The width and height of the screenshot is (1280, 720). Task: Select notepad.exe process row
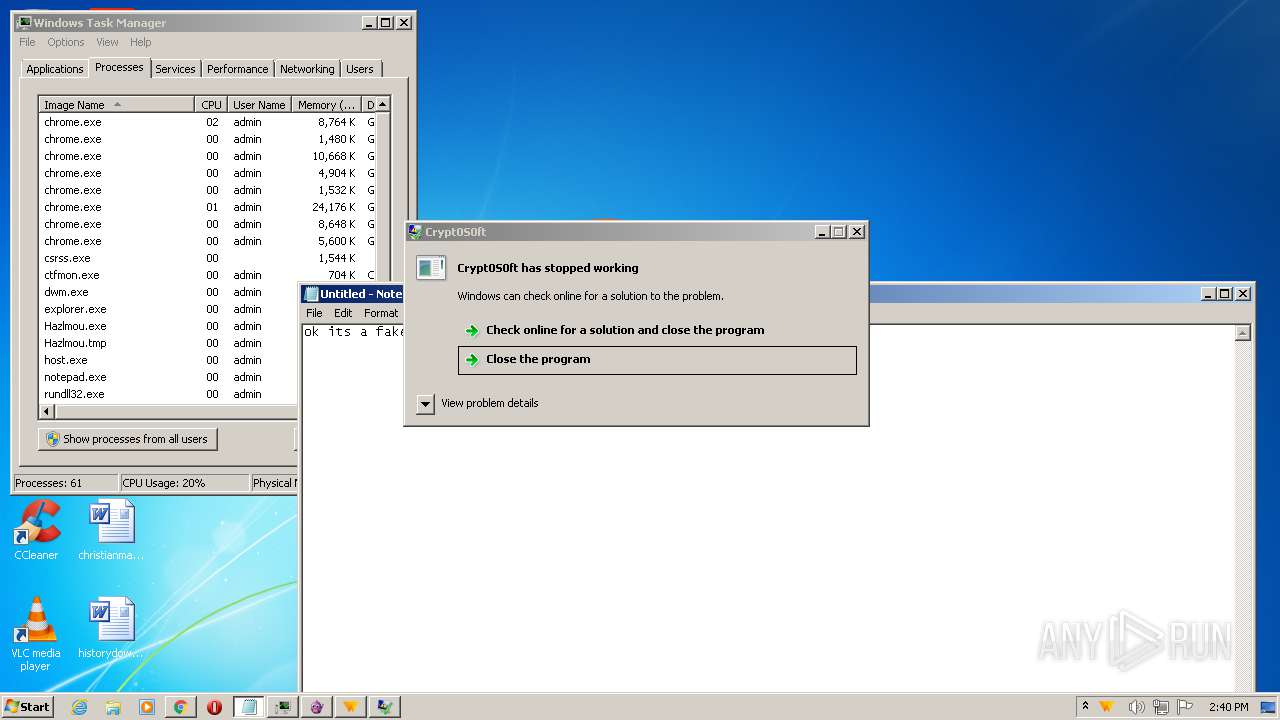169,377
